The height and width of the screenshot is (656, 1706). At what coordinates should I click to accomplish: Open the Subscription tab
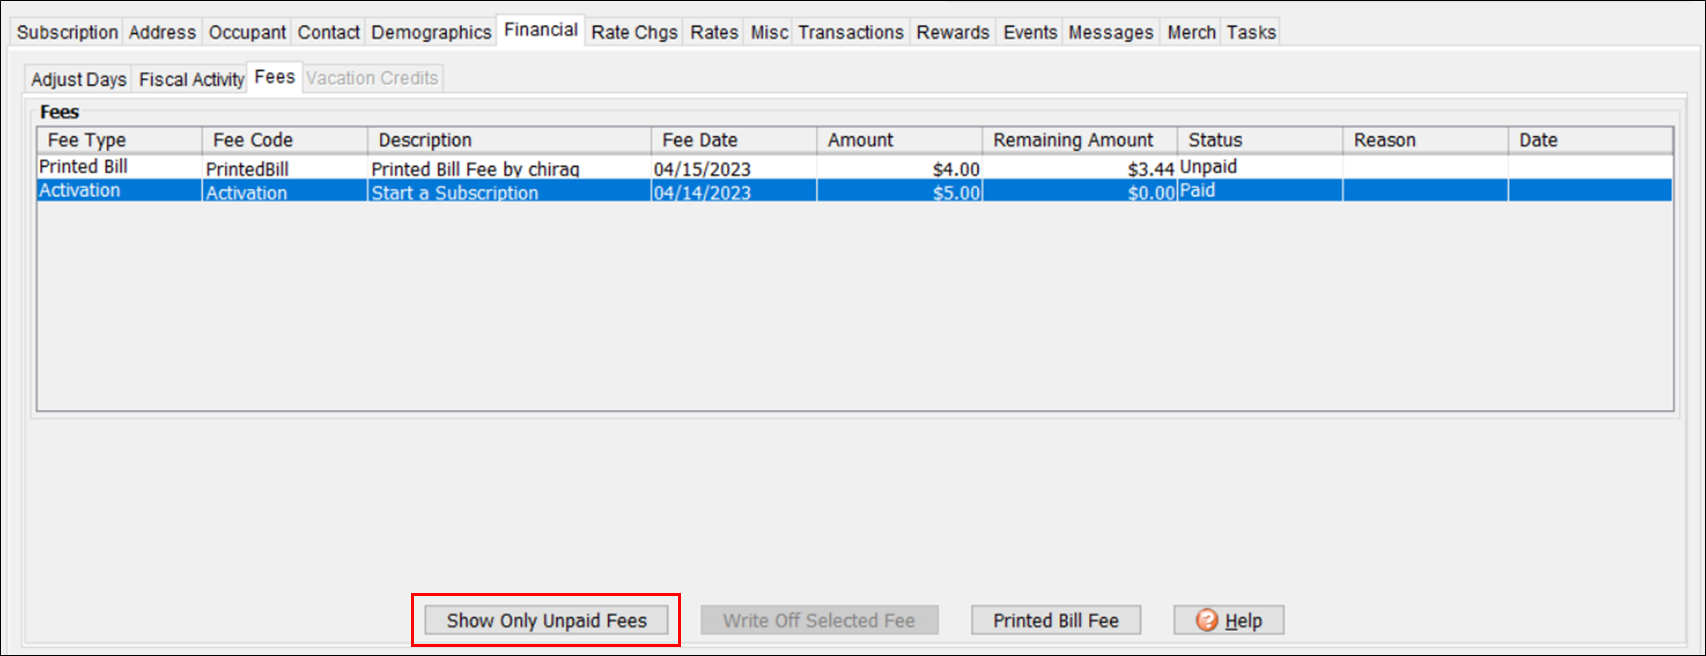(67, 32)
